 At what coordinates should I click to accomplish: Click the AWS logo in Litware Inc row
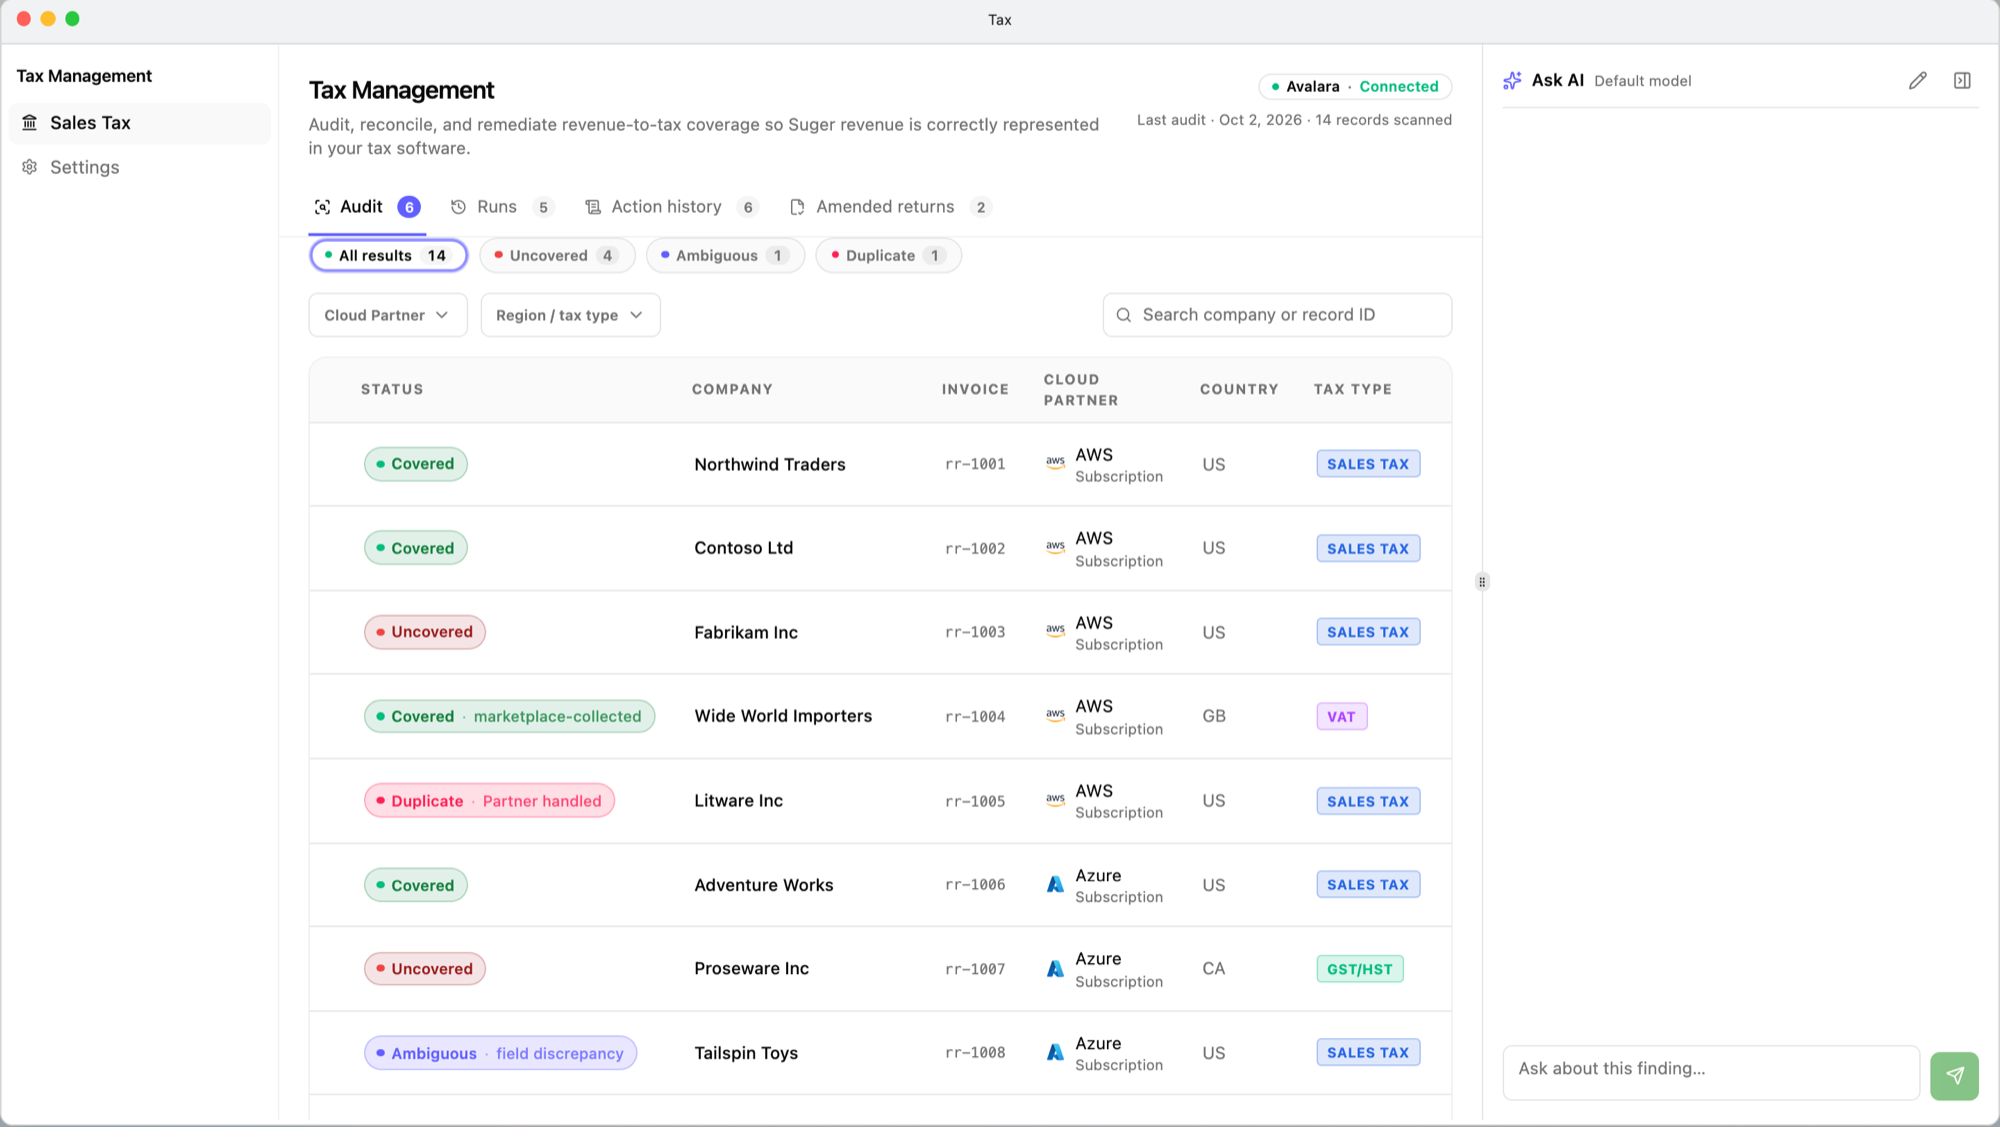(1055, 800)
